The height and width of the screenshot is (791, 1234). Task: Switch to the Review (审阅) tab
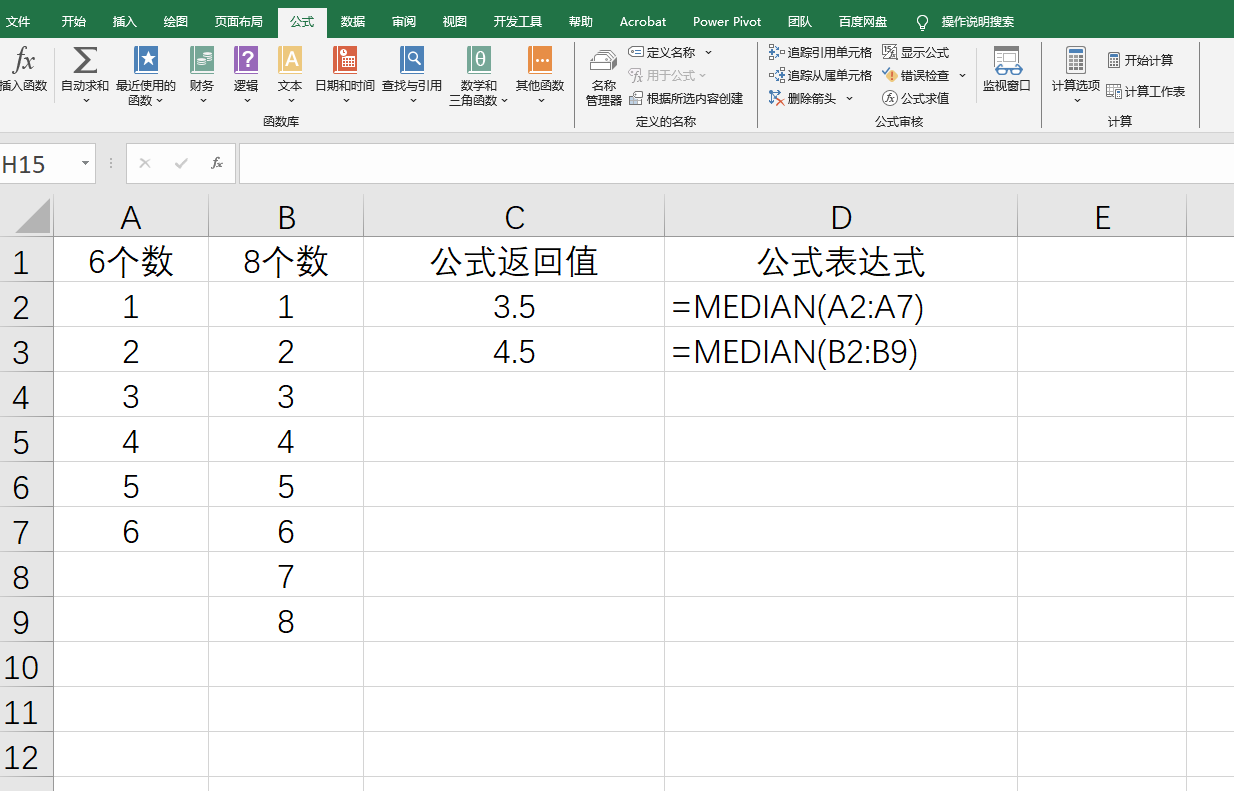[x=404, y=21]
